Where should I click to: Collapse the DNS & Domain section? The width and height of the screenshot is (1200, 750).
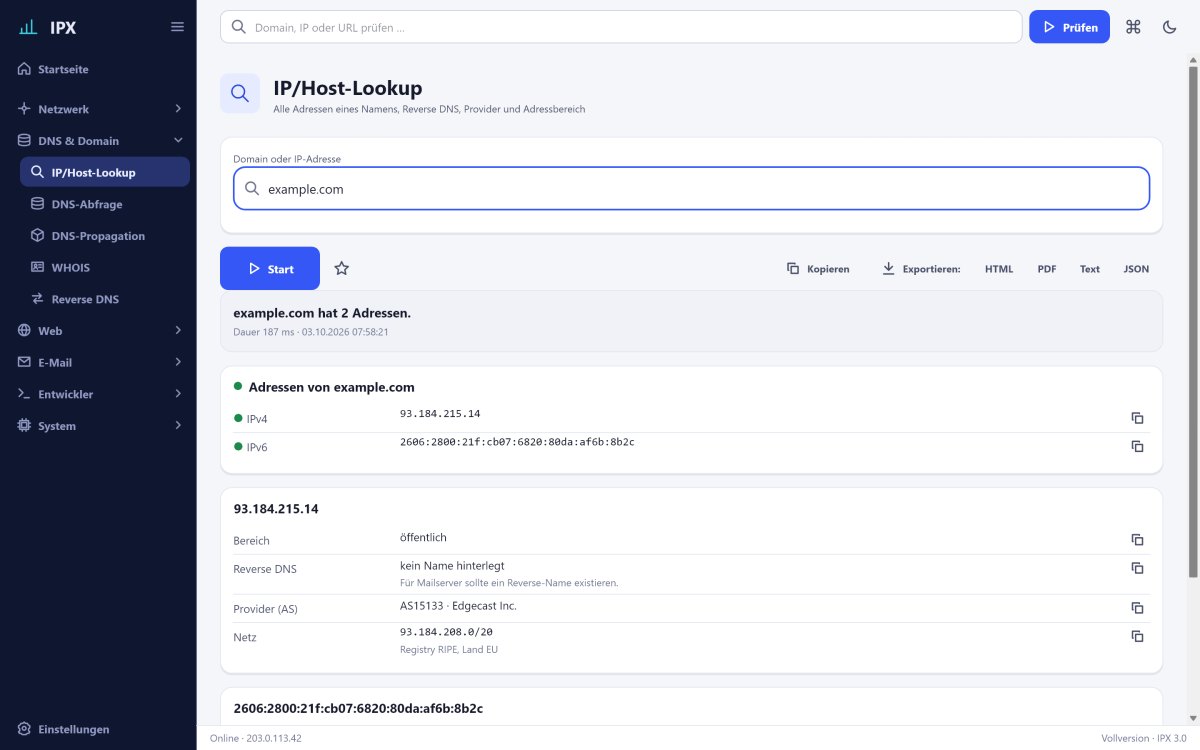tap(98, 140)
